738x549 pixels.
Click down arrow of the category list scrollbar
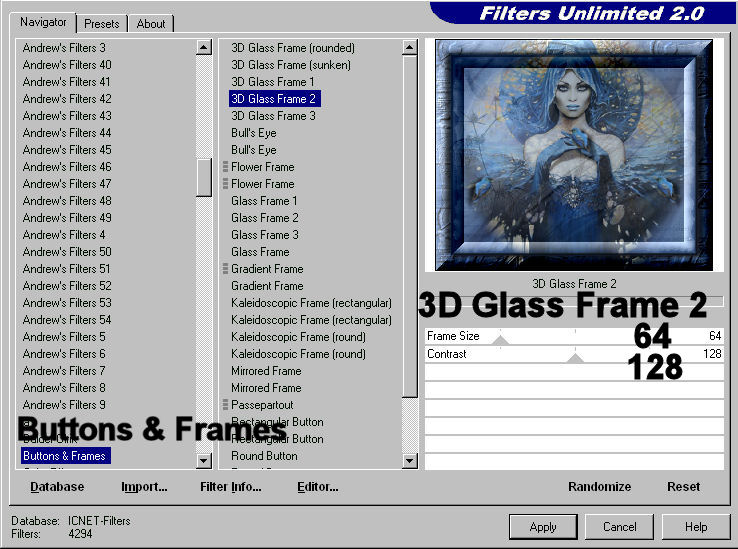pyautogui.click(x=204, y=460)
